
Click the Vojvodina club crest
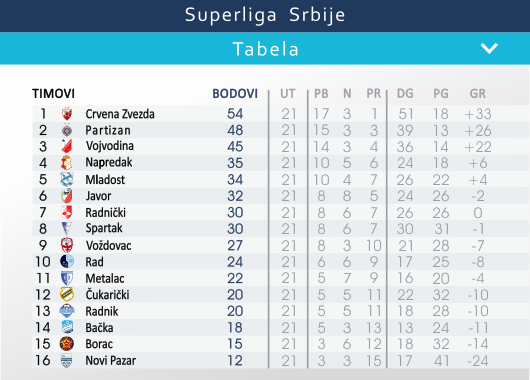(67, 146)
